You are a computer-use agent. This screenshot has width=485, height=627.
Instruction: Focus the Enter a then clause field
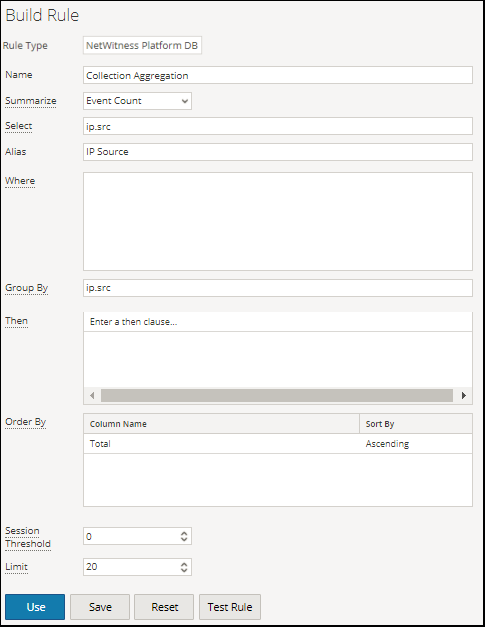click(x=278, y=322)
